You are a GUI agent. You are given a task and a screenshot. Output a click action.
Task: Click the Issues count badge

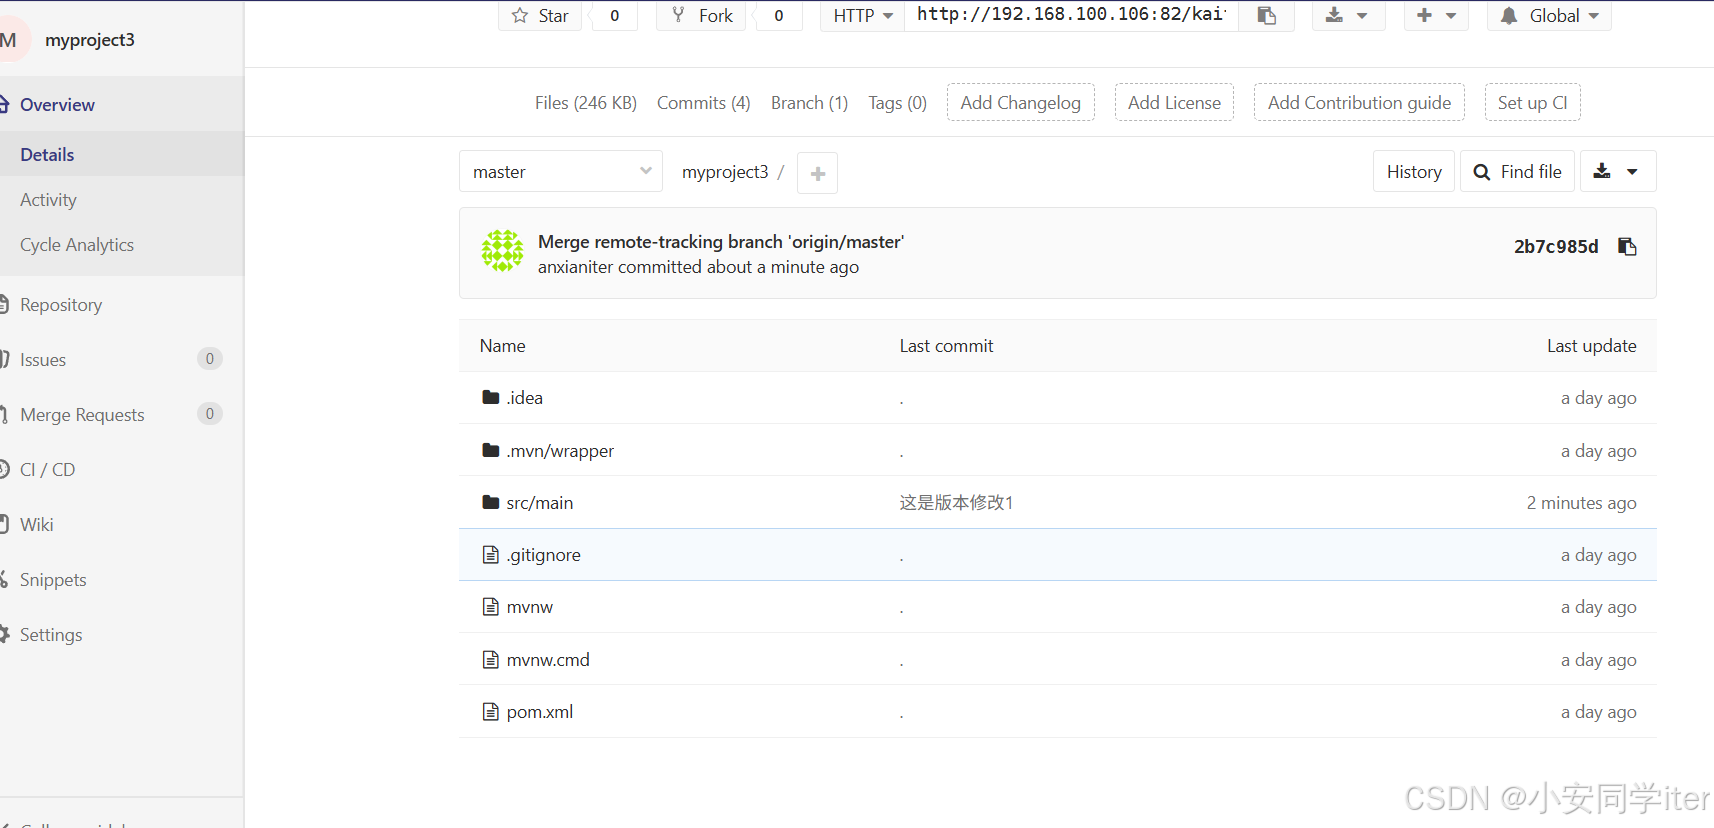210,359
